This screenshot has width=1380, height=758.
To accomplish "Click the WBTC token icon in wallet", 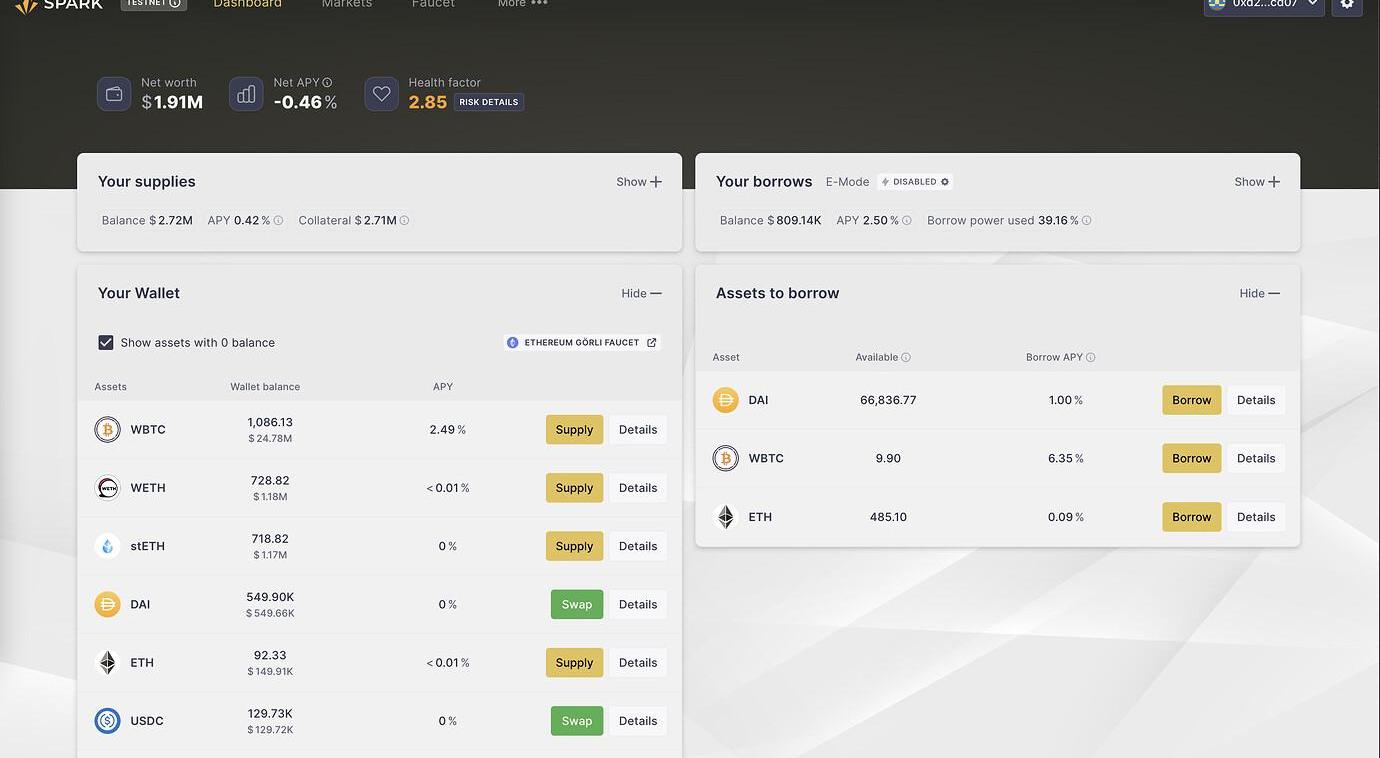I will (107, 430).
